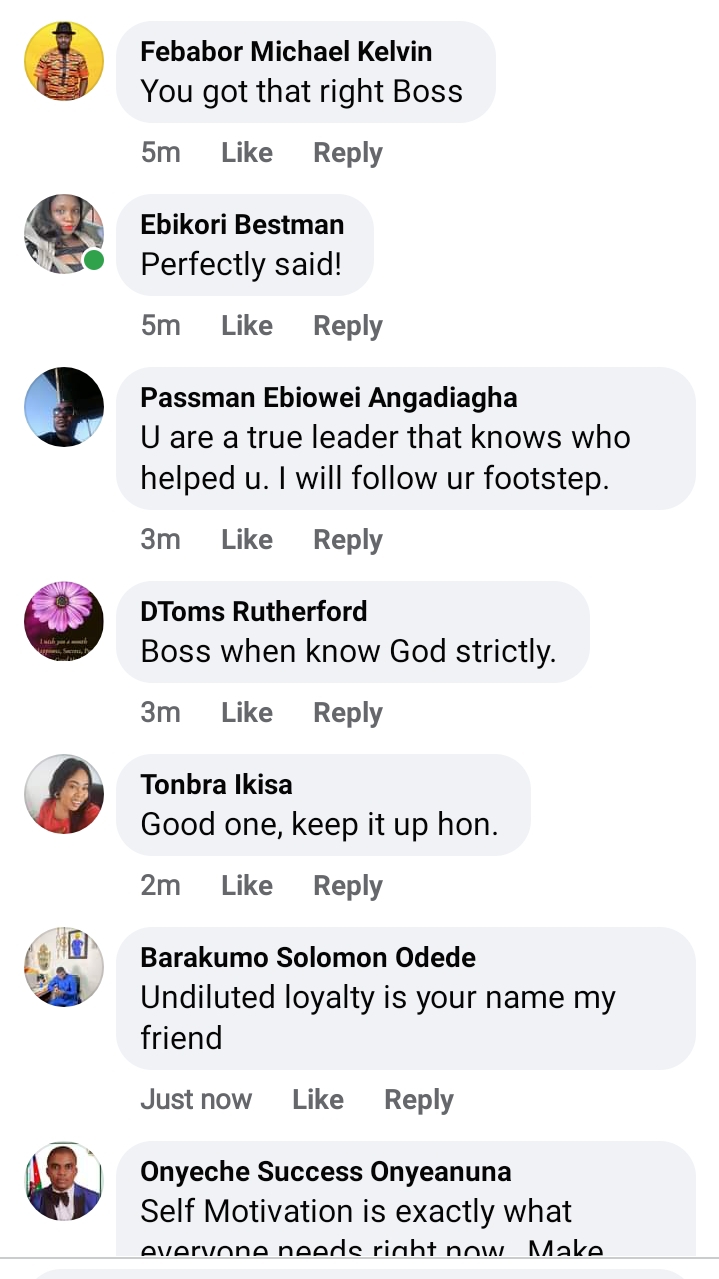
Task: View Onyeche Success Onyeanuna's profile picture
Action: 64,1181
